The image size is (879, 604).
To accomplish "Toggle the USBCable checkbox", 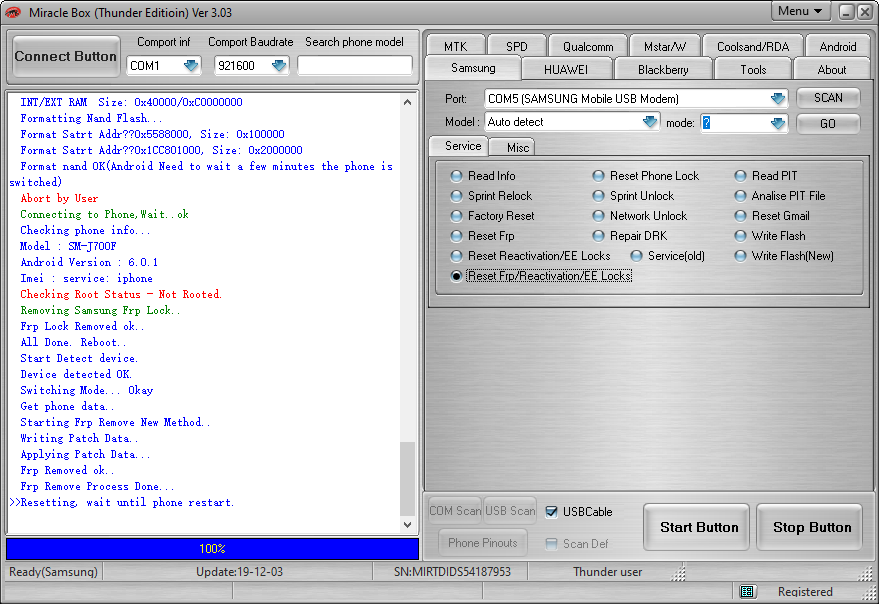I will [552, 512].
